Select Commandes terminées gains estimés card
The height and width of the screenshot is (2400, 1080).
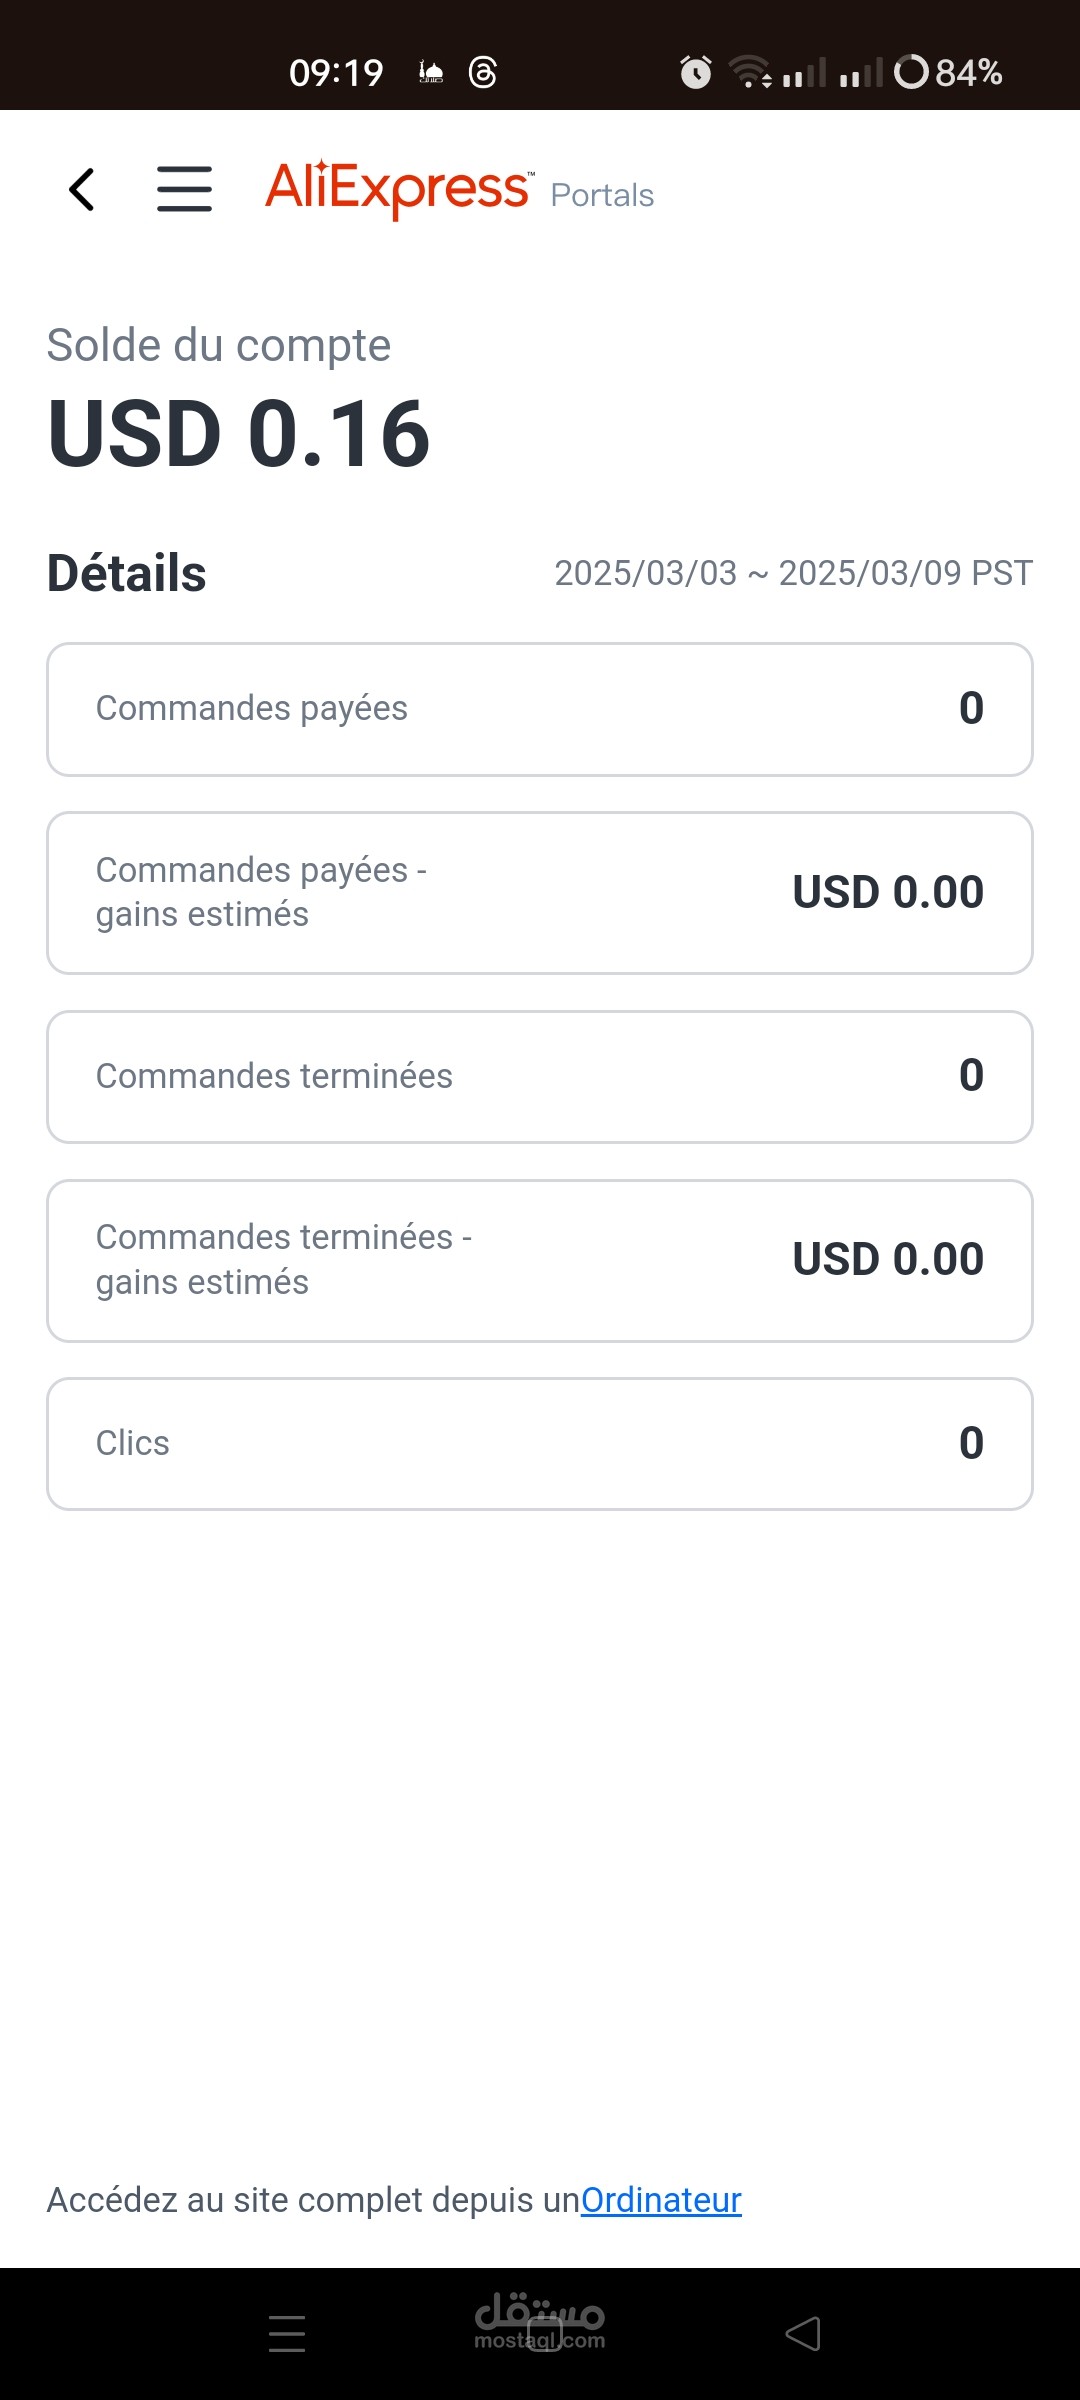[x=540, y=1260]
